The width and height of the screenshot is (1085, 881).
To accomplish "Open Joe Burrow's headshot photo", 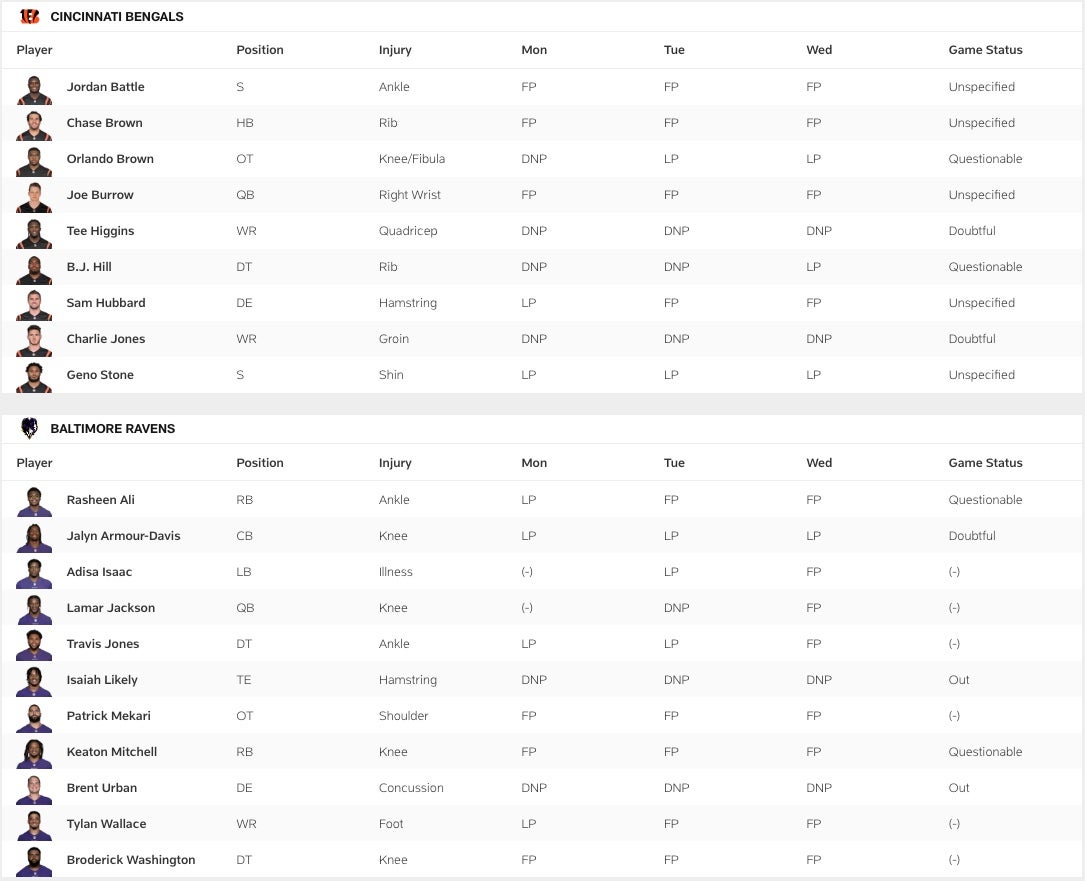I will [34, 196].
